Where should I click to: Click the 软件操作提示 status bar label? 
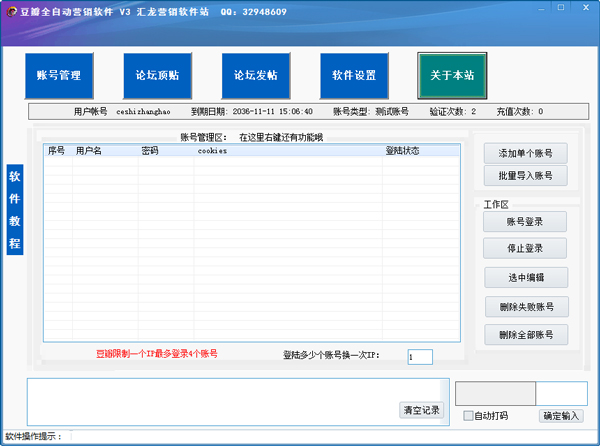point(33,436)
